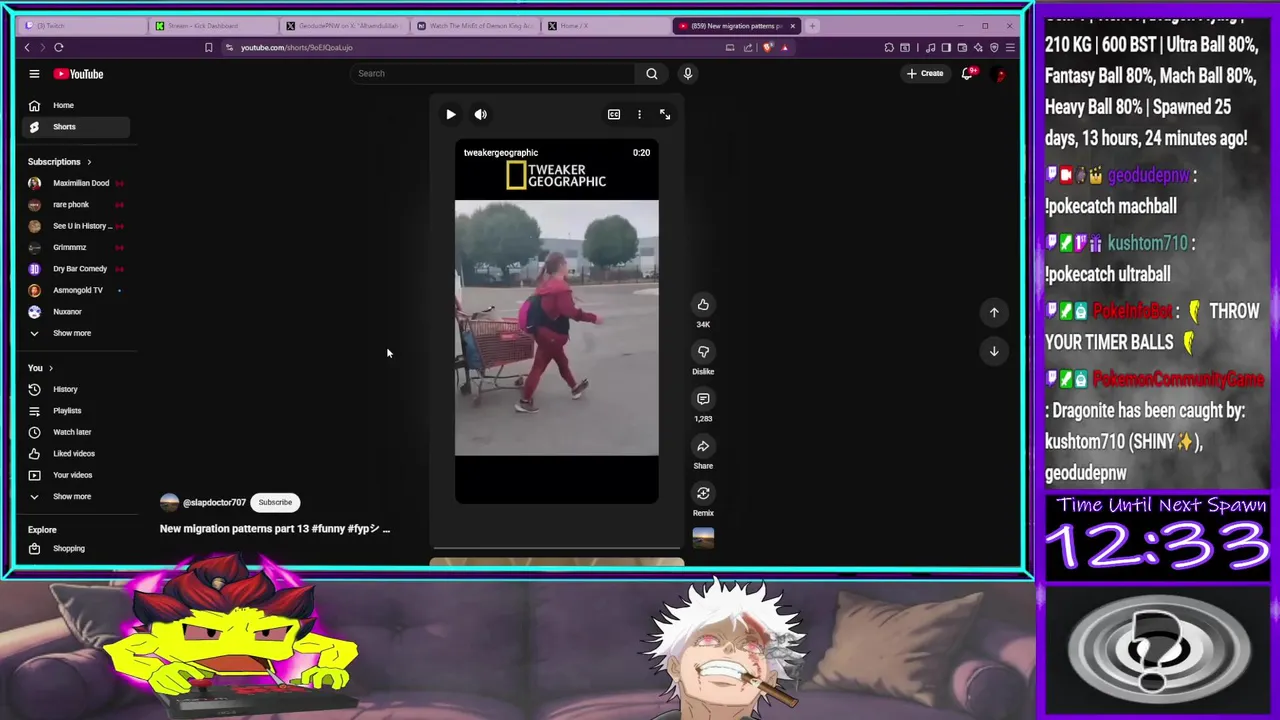Screen dimensions: 1280x720
Task: Remix this Short
Action: [x=703, y=493]
